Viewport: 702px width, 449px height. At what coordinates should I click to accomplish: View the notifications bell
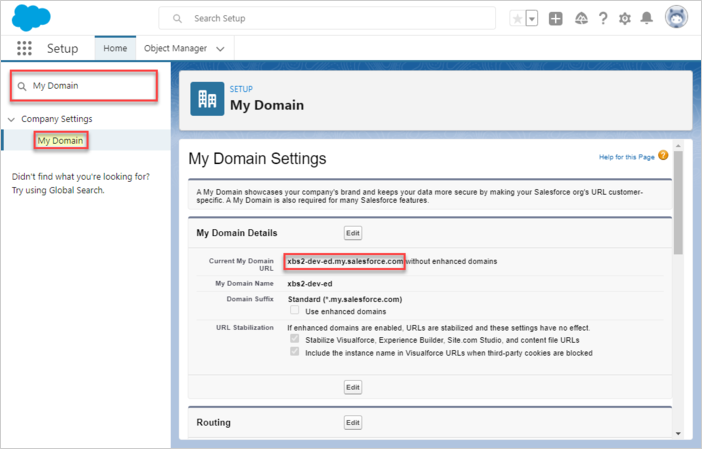(x=647, y=19)
